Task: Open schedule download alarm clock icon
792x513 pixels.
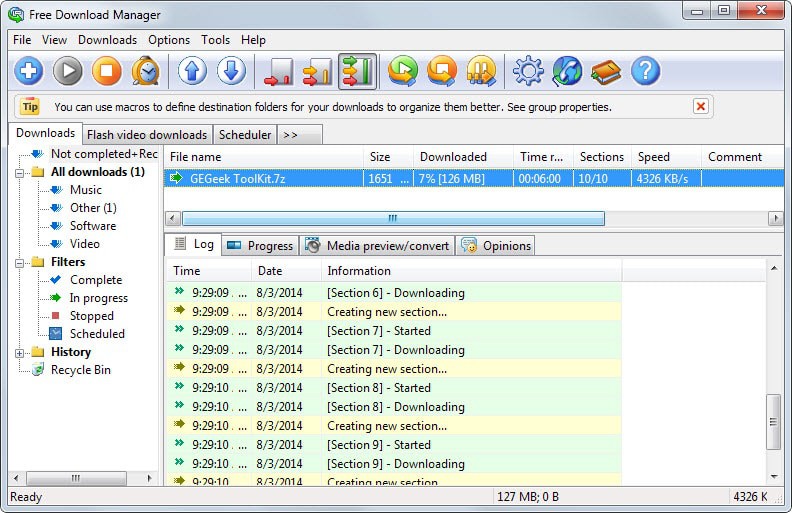Action: click(146, 71)
